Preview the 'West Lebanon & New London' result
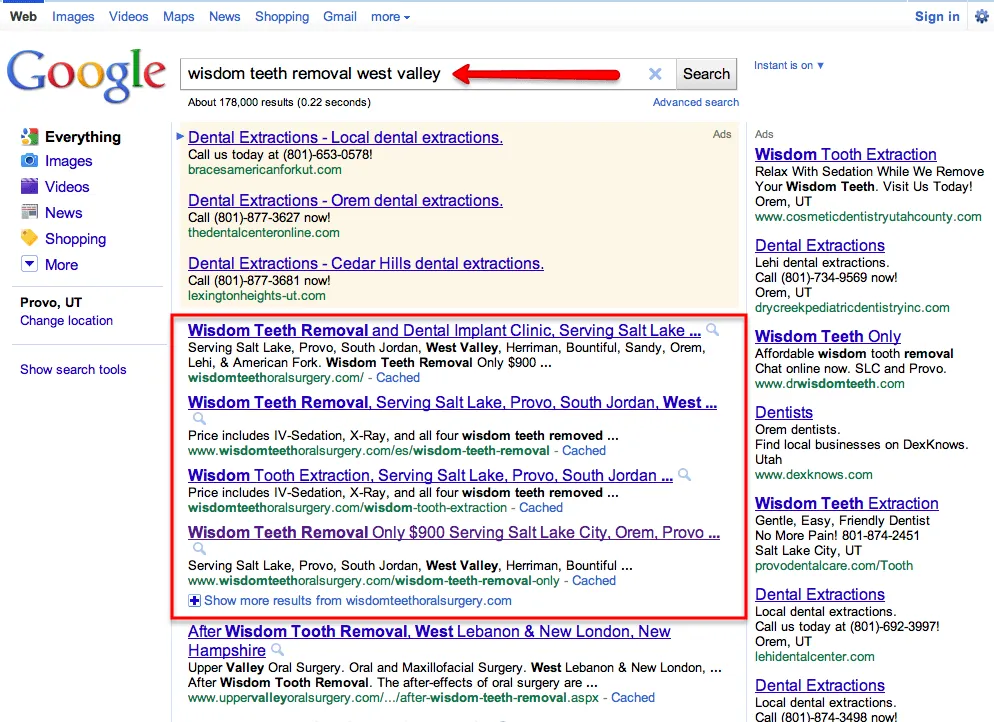This screenshot has width=994, height=722. 277,650
